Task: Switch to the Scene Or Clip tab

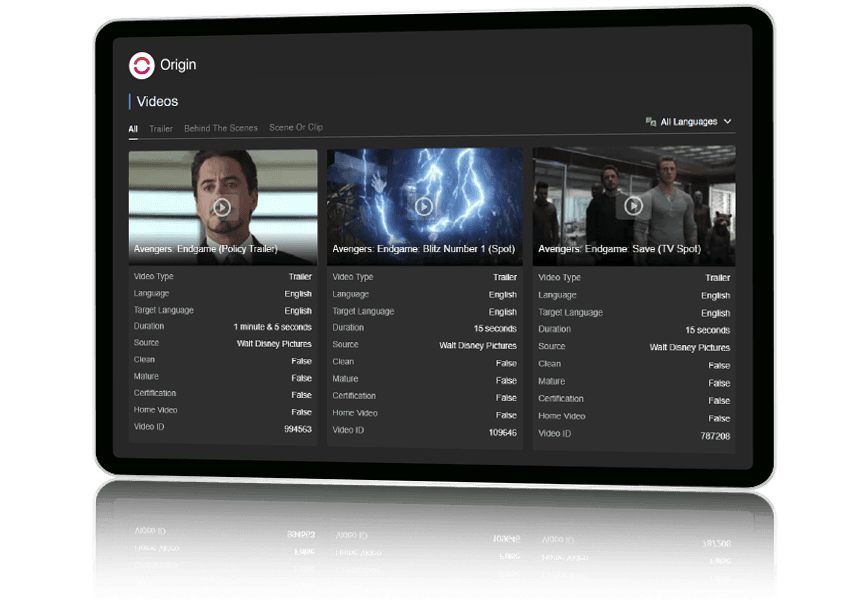Action: click(296, 127)
